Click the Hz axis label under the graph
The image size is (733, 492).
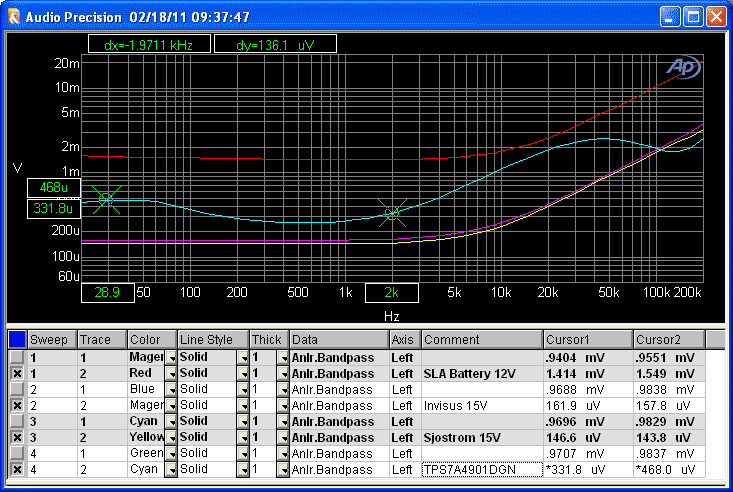(392, 316)
